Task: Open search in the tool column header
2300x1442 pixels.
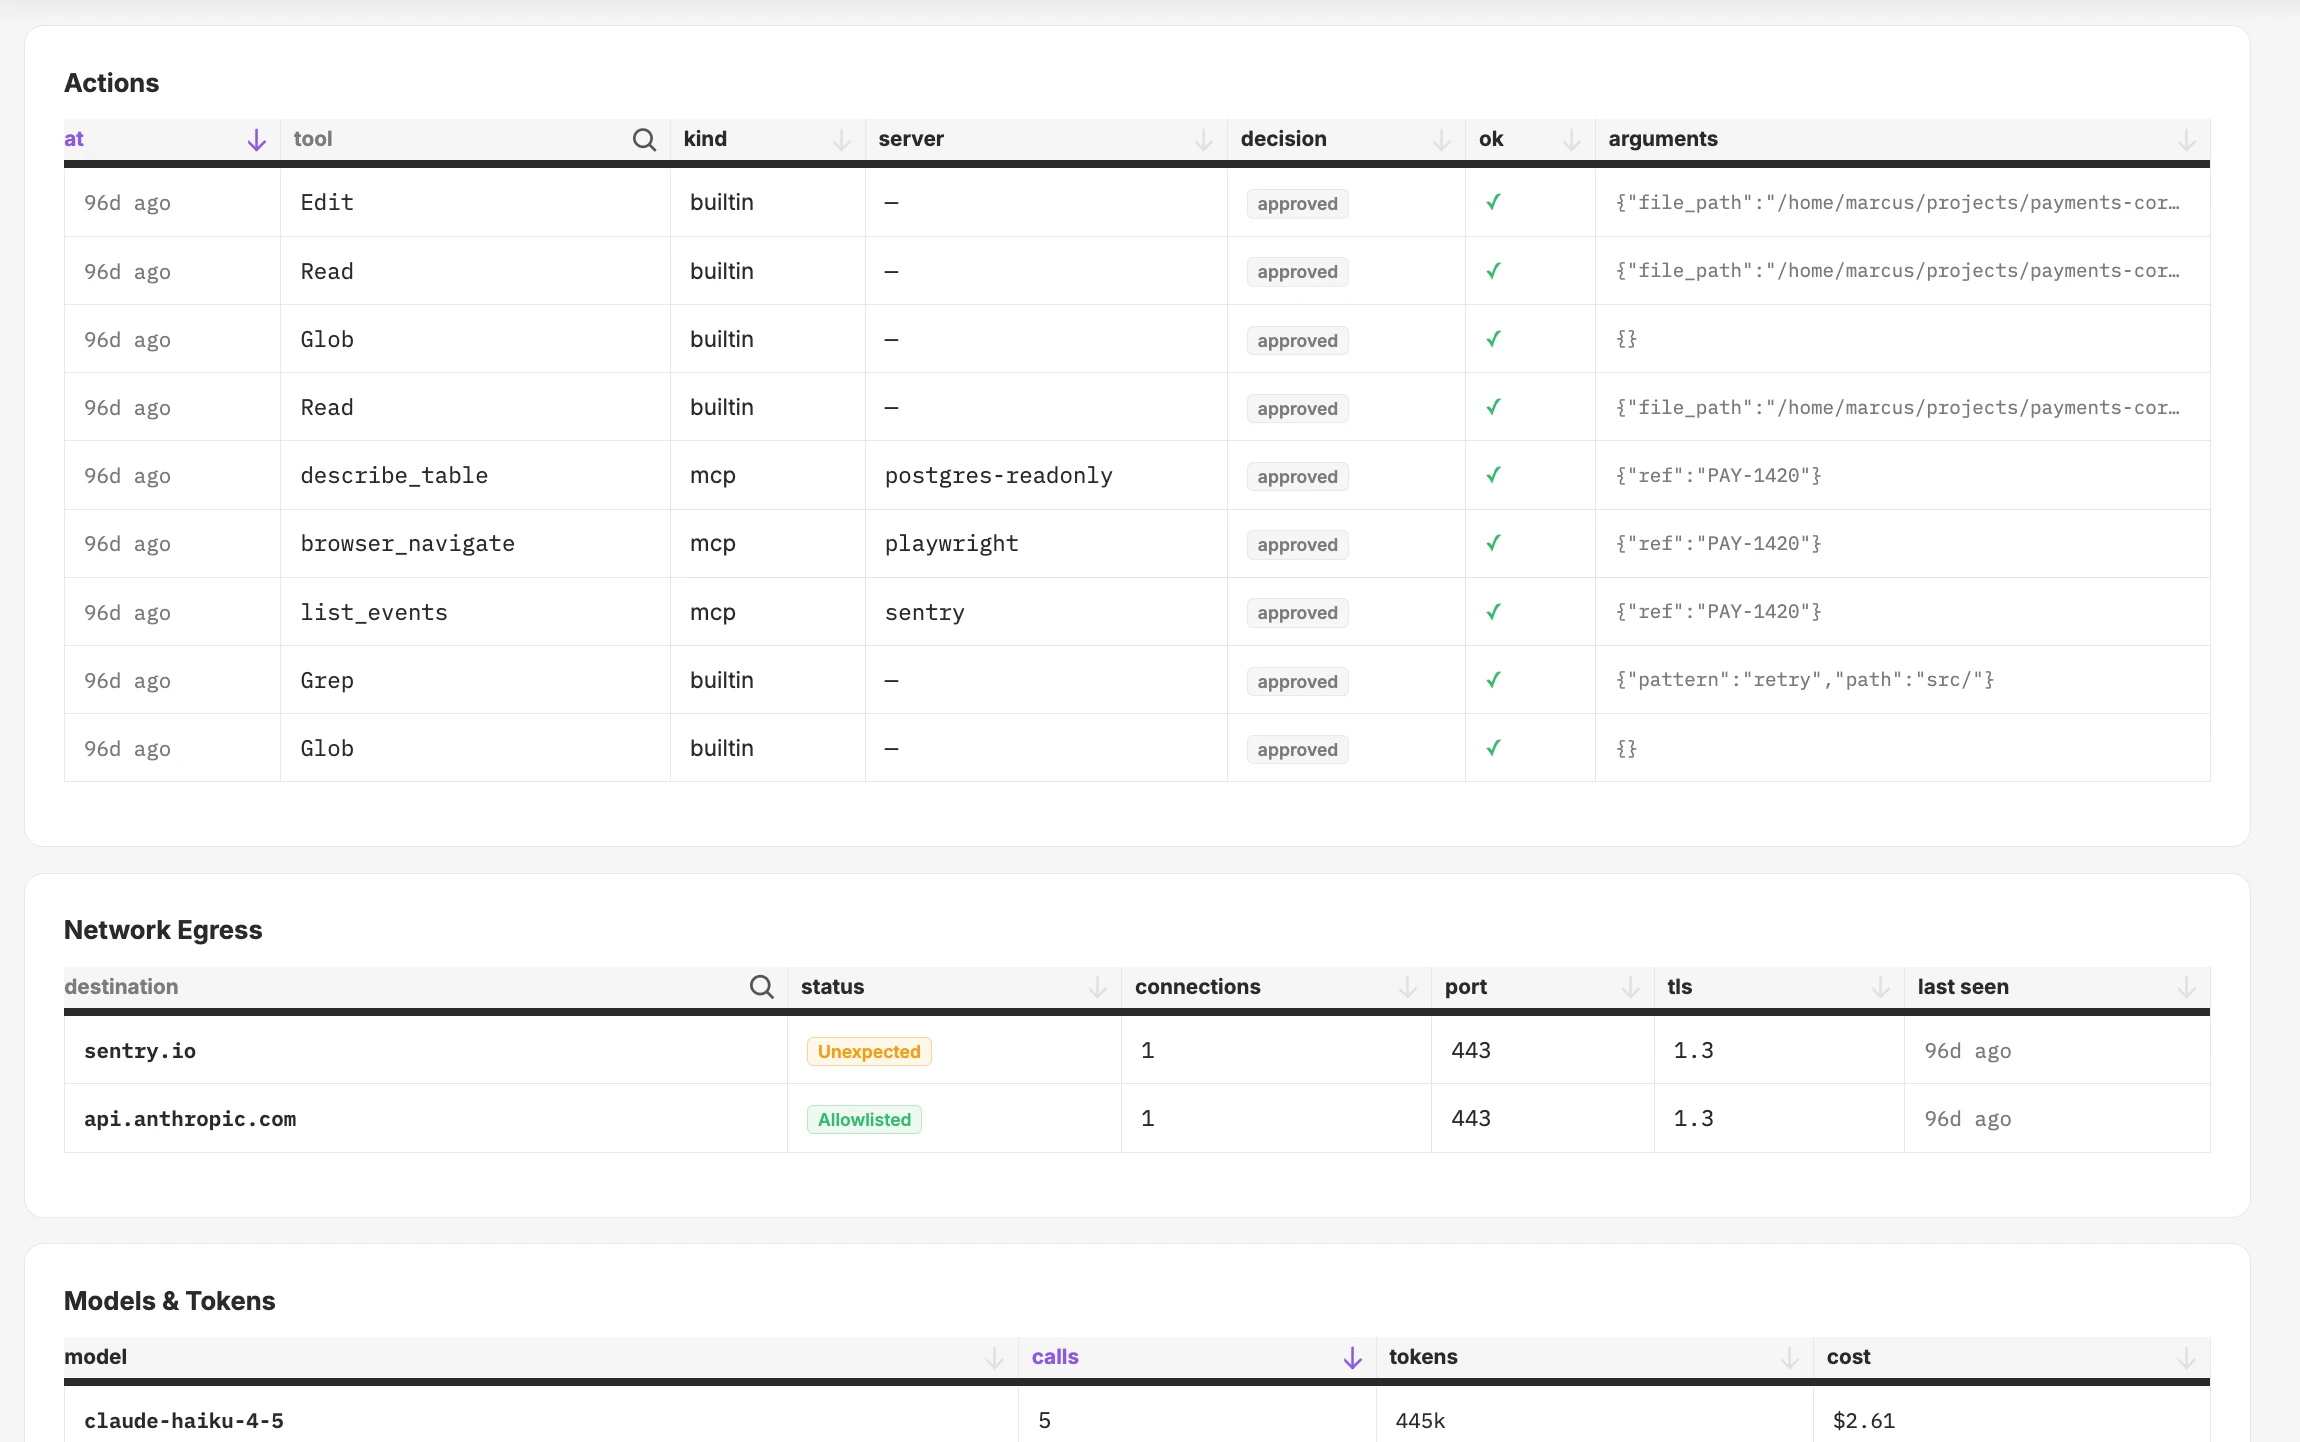Action: click(645, 140)
